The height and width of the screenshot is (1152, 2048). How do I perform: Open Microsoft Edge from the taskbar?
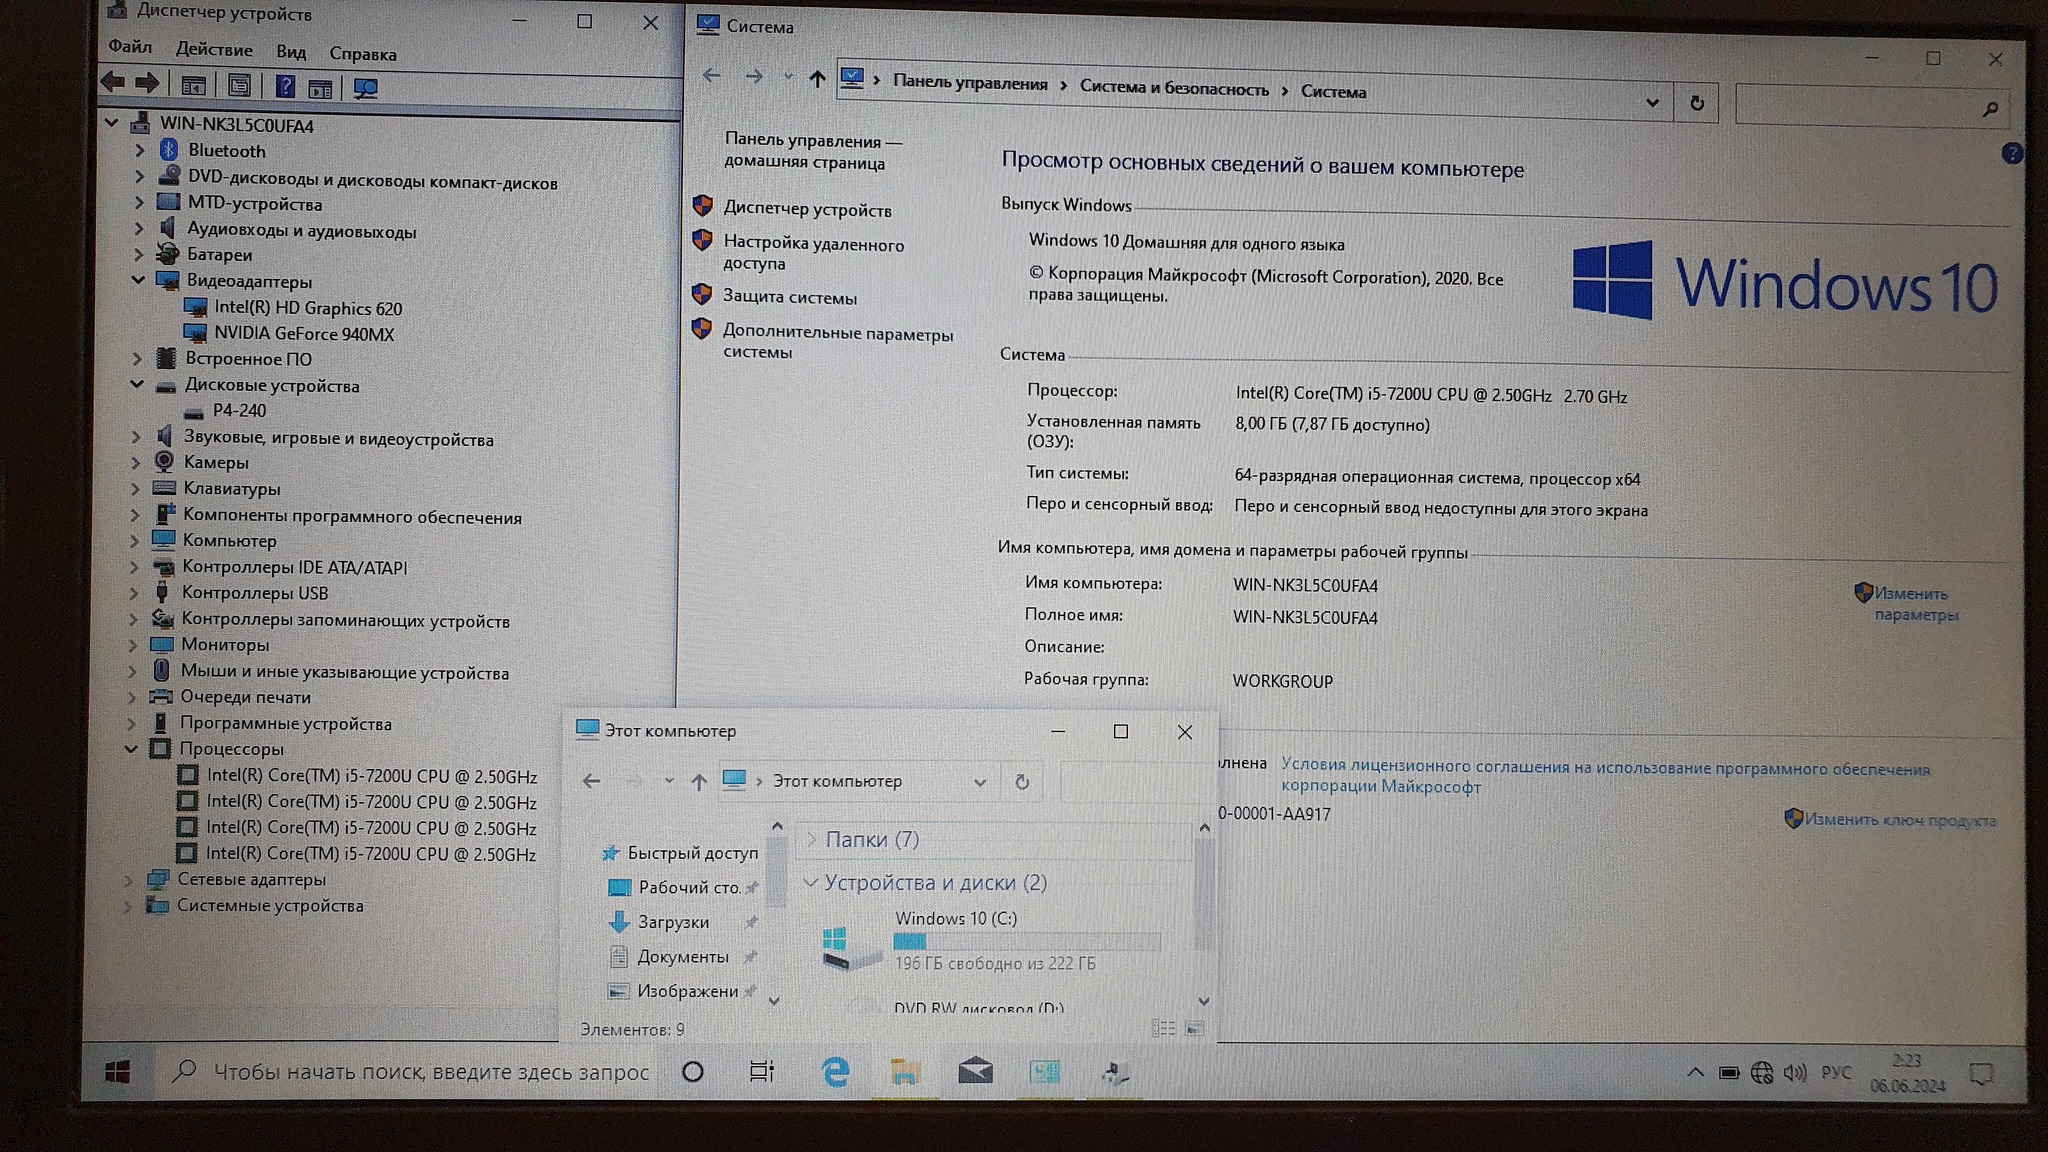835,1072
